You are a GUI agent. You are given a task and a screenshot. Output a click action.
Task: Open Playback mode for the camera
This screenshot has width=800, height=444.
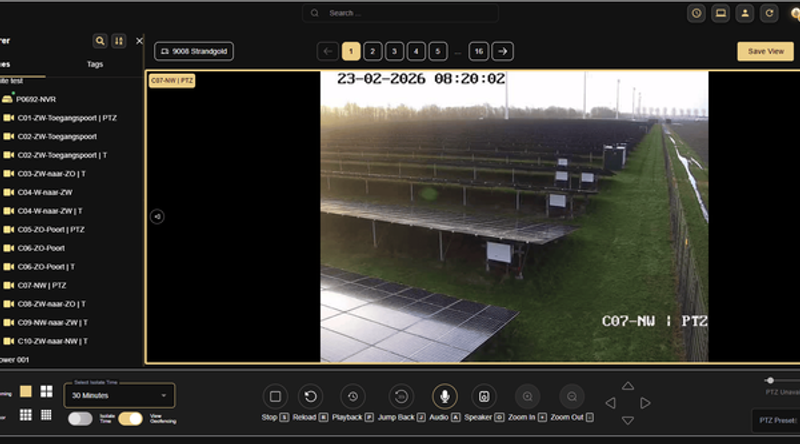[353, 396]
